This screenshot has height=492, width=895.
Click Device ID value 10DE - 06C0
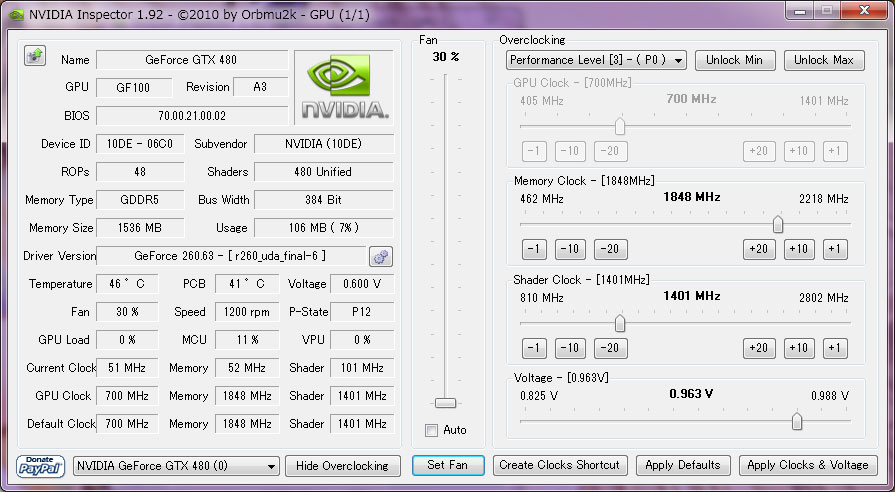pos(140,144)
